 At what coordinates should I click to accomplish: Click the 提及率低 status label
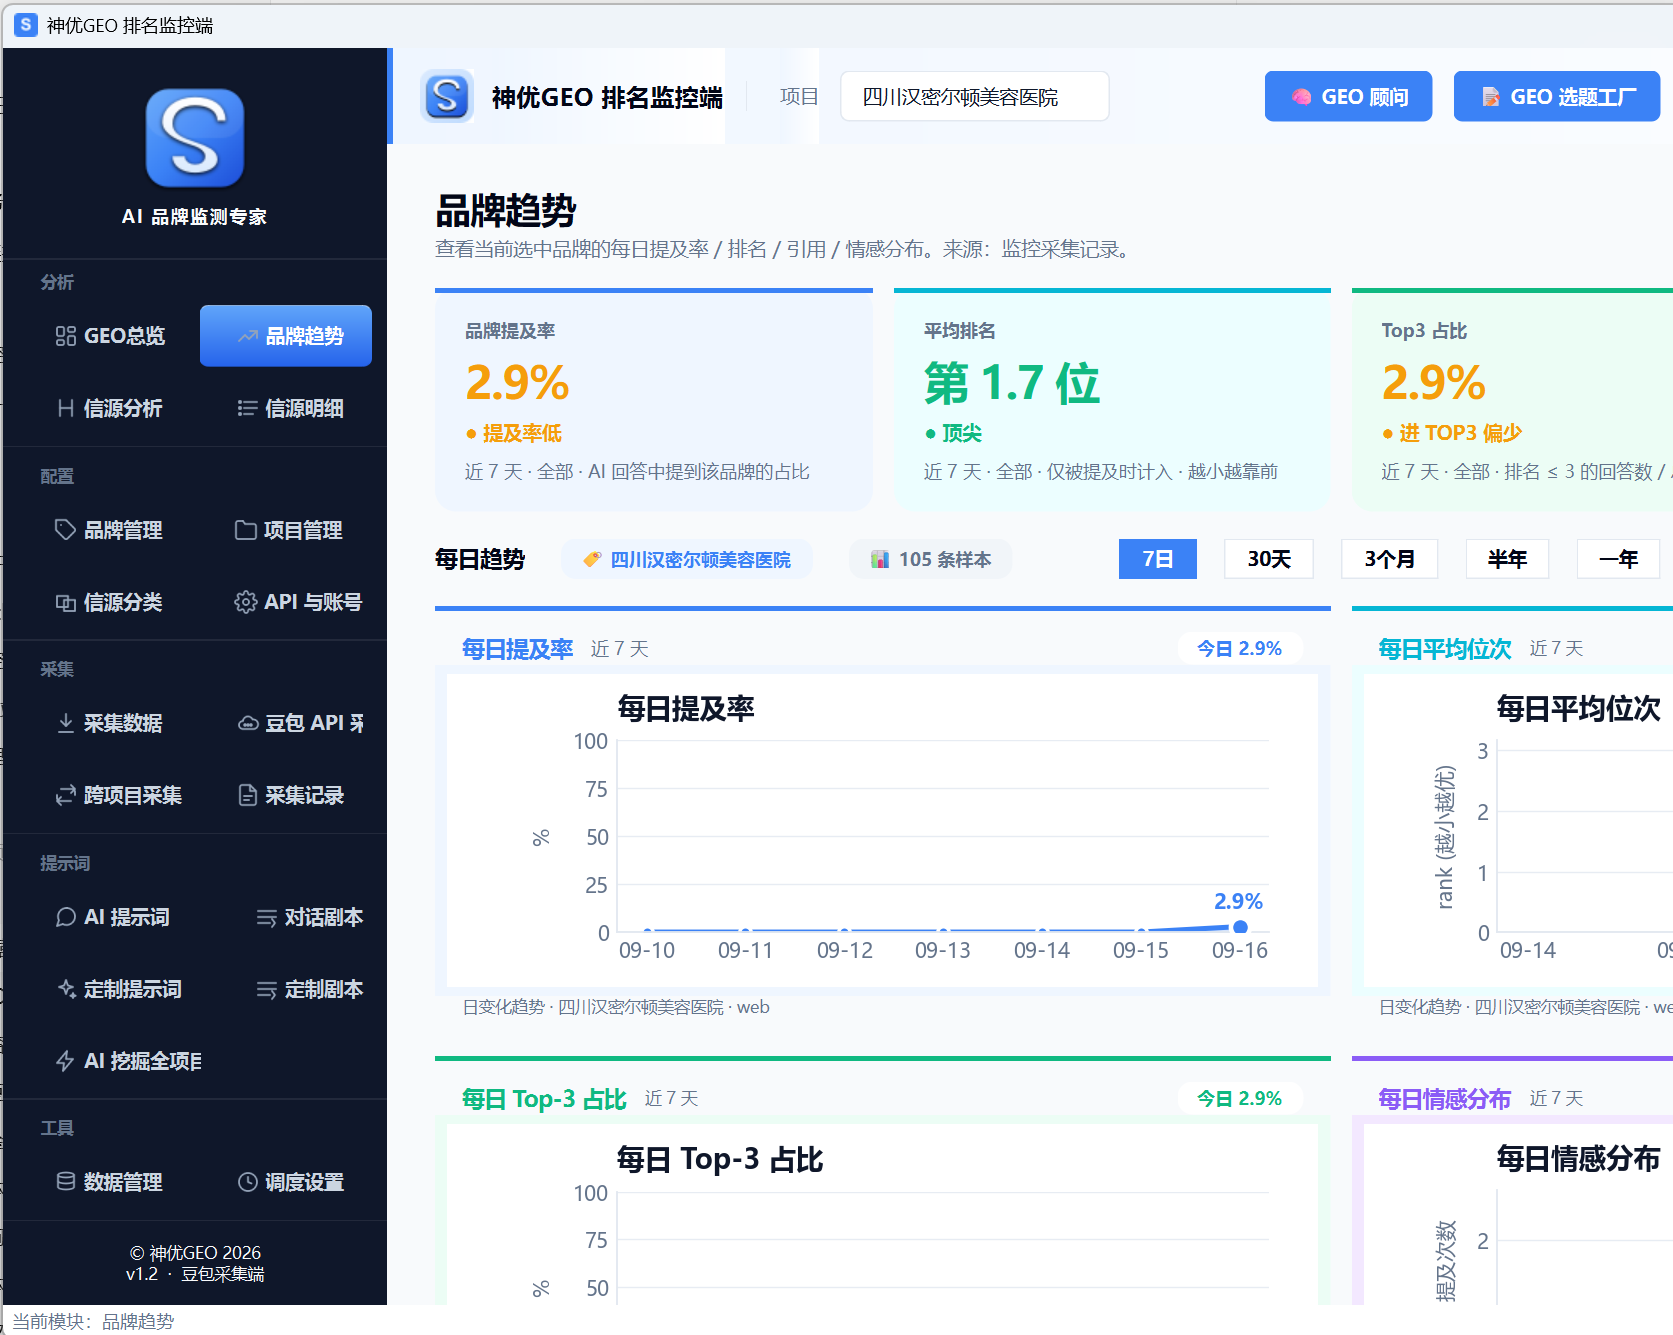click(x=514, y=433)
